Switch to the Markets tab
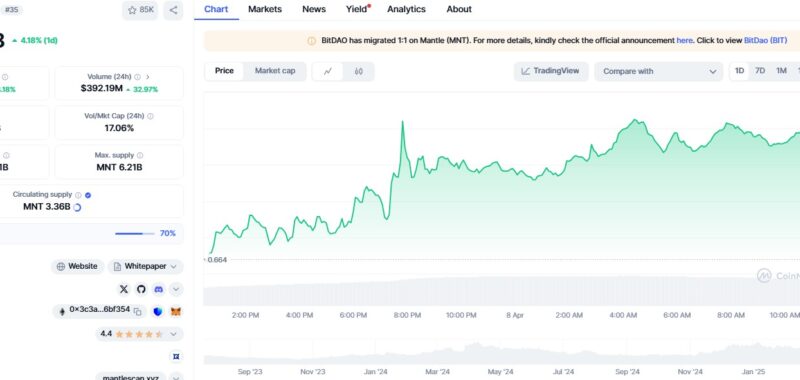The image size is (800, 380). point(265,9)
